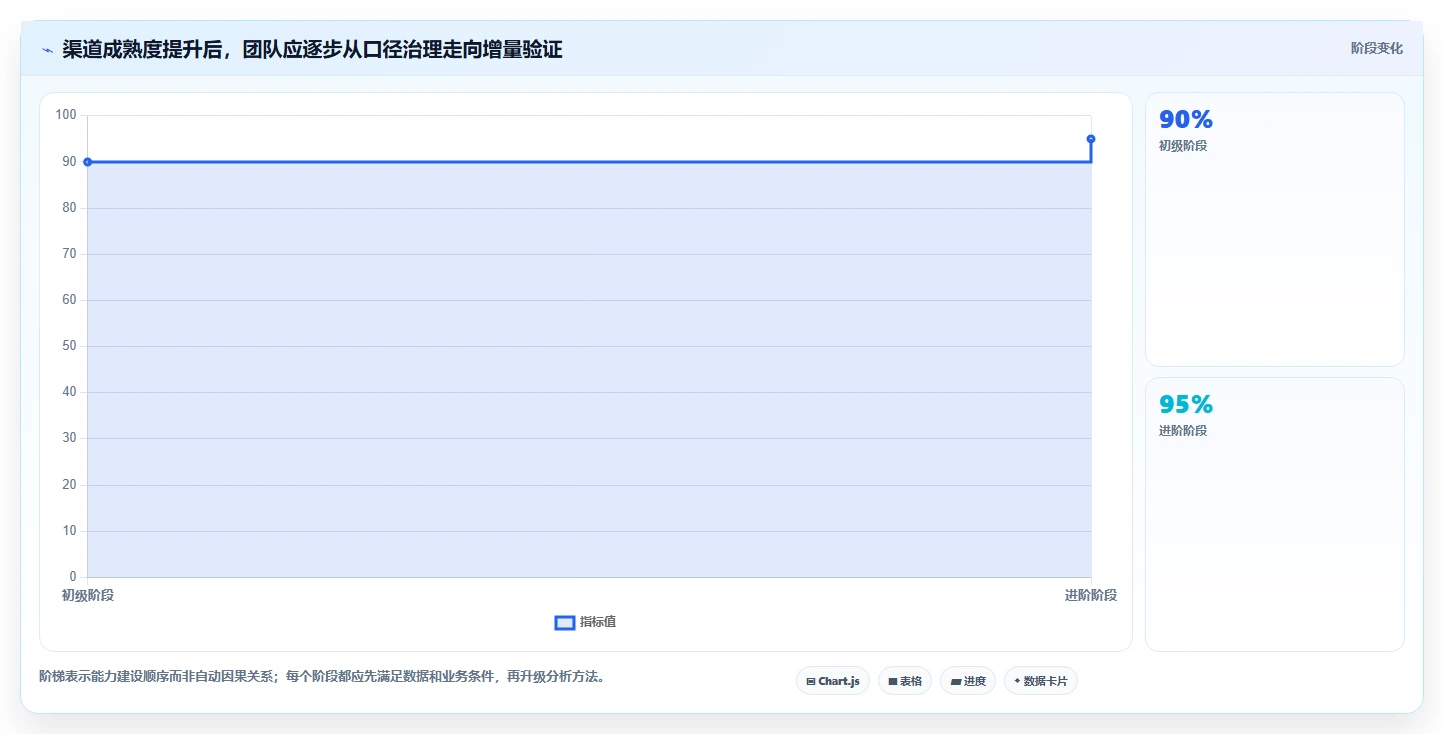Select the 进度 tag chip
Image resolution: width=1444 pixels, height=734 pixels.
[x=968, y=681]
